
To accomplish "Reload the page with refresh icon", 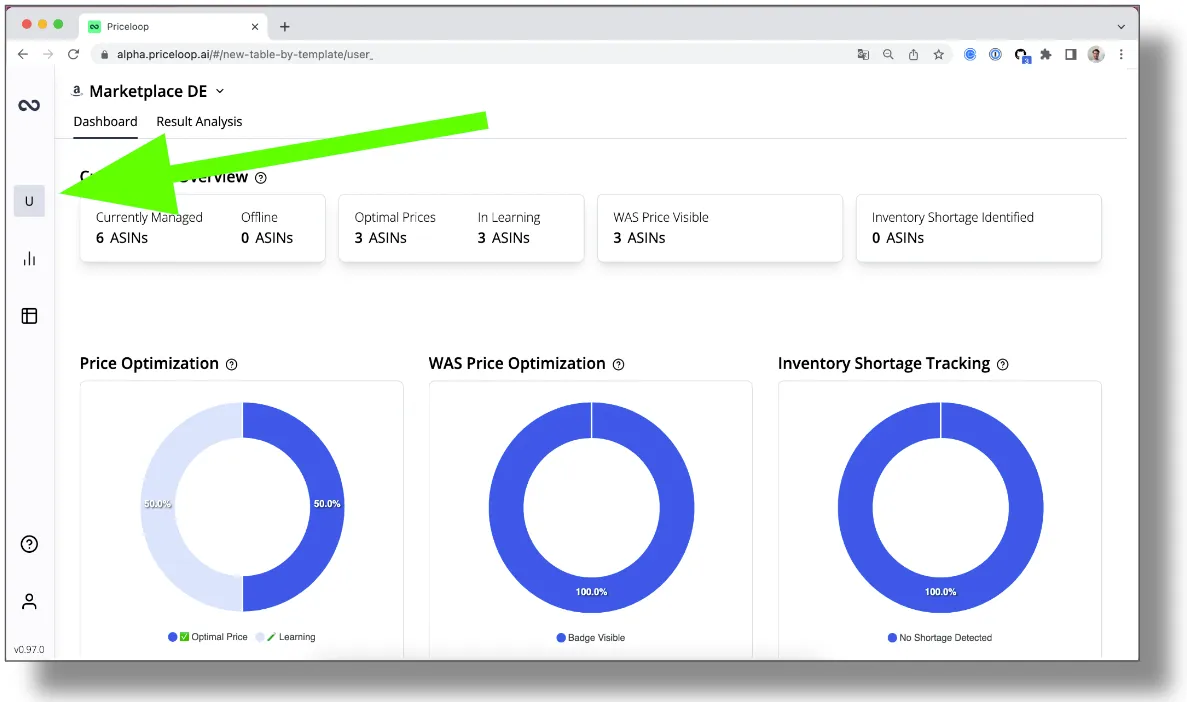I will tap(73, 55).
